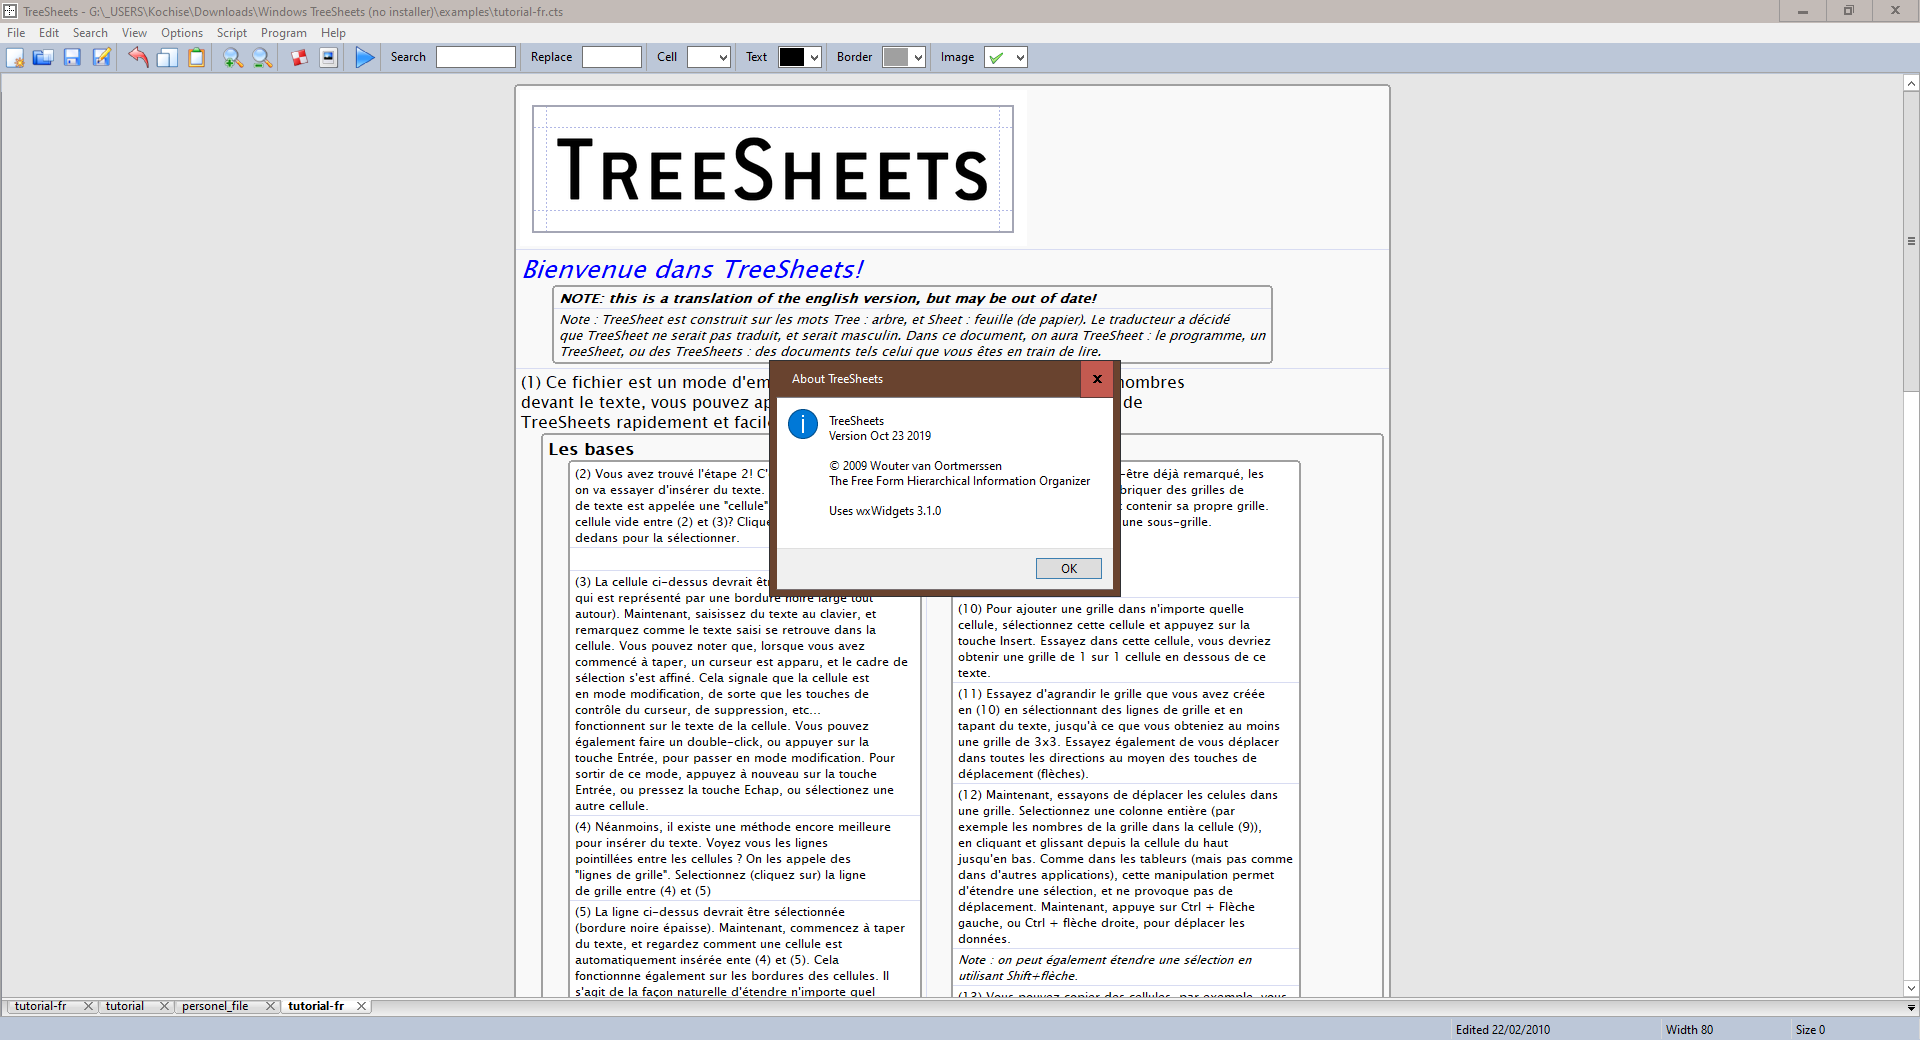The width and height of the screenshot is (1920, 1040).
Task: Open the Help menu
Action: tap(333, 33)
